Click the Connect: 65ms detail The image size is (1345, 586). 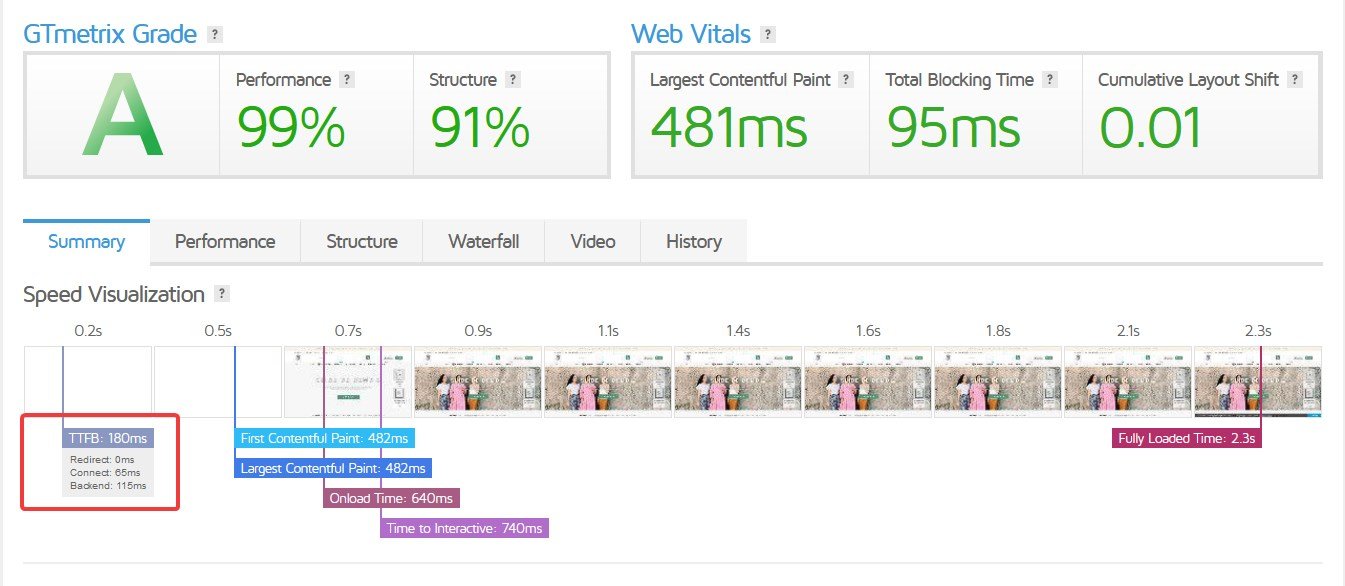click(105, 473)
